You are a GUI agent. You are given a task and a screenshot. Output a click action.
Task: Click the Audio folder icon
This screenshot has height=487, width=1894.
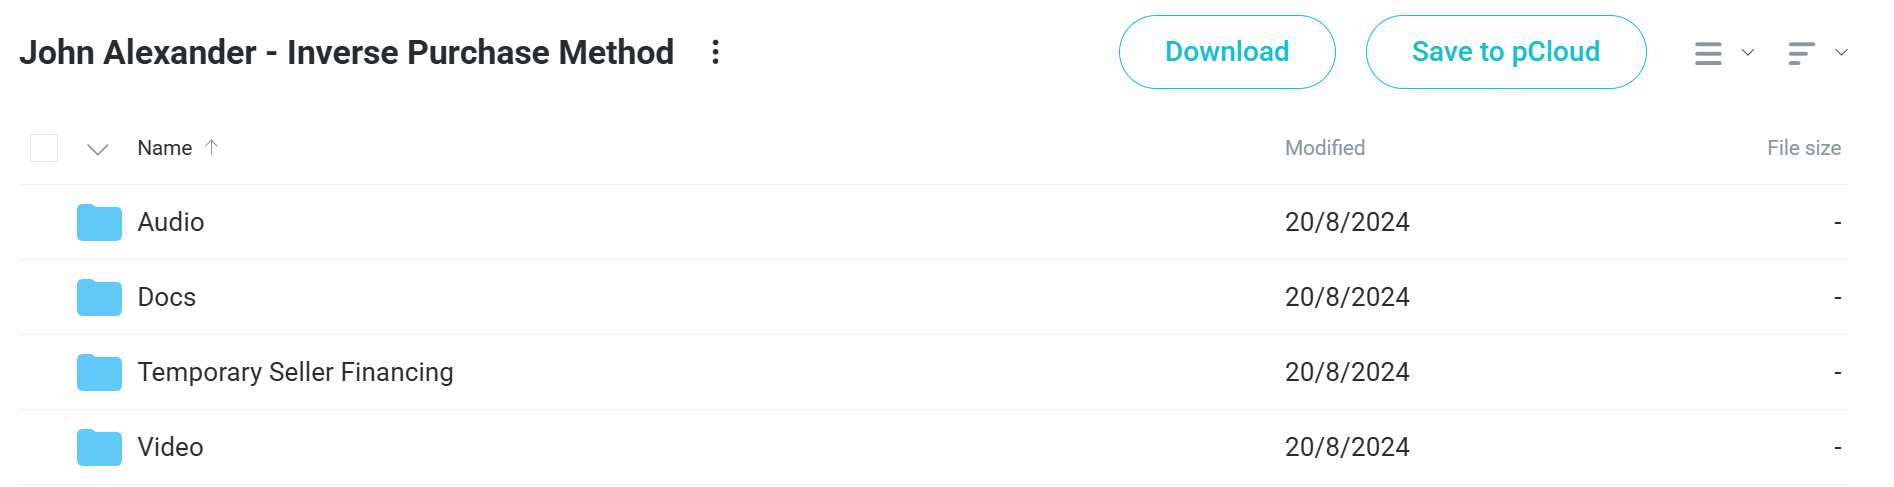99,222
